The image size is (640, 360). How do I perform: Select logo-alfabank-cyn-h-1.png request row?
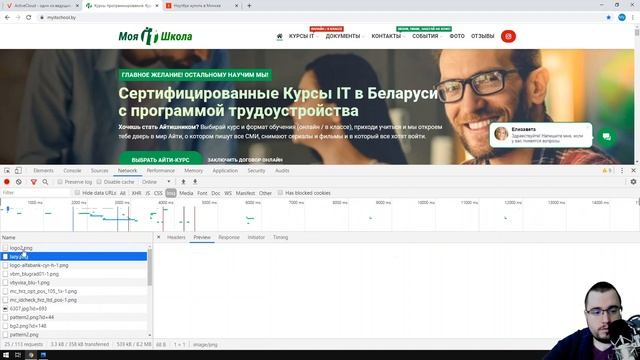click(x=74, y=265)
